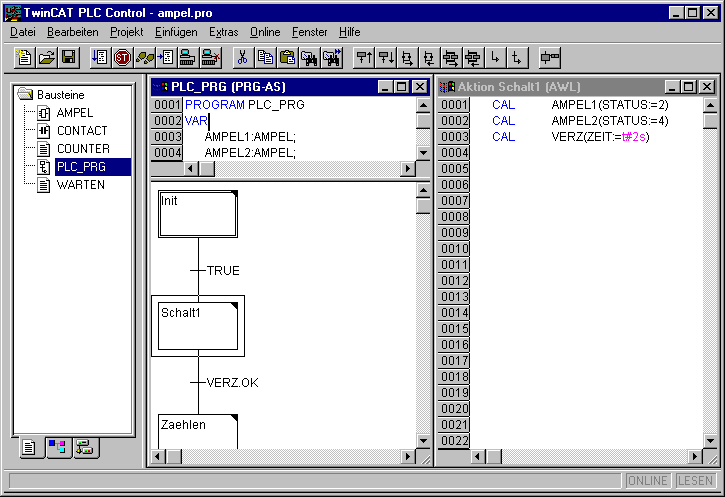This screenshot has width=725, height=497.
Task: Click the Save diskette icon
Action: (68, 58)
